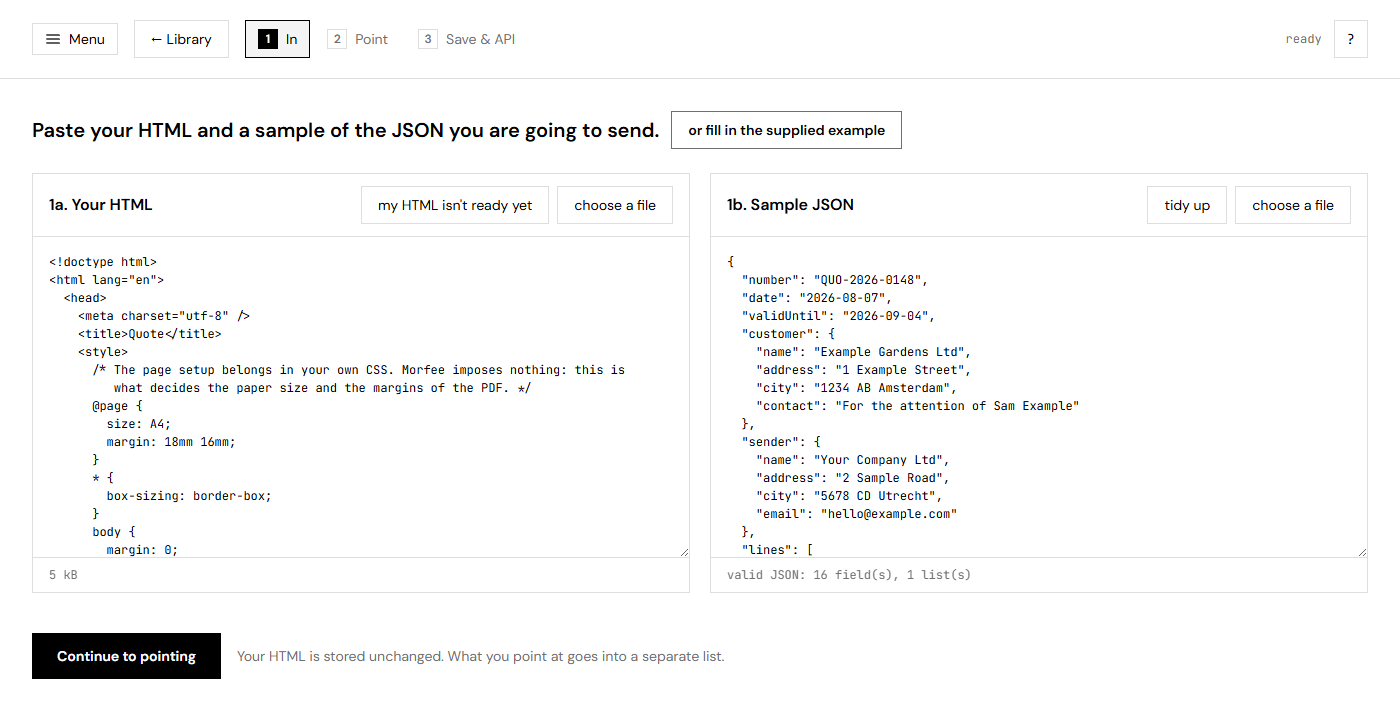Click inside the Sample JSON editor
Viewport: 1400px width, 720px height.
(x=1039, y=397)
